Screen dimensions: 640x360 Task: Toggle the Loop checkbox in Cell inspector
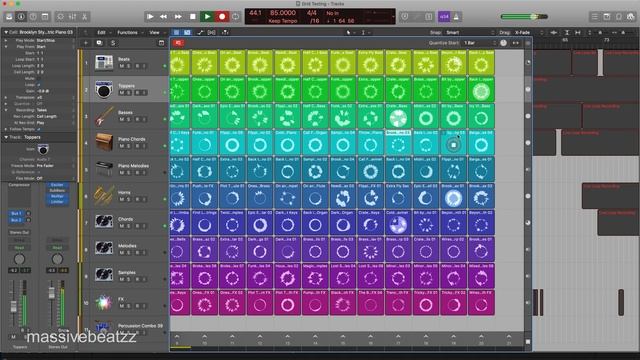pos(38,85)
